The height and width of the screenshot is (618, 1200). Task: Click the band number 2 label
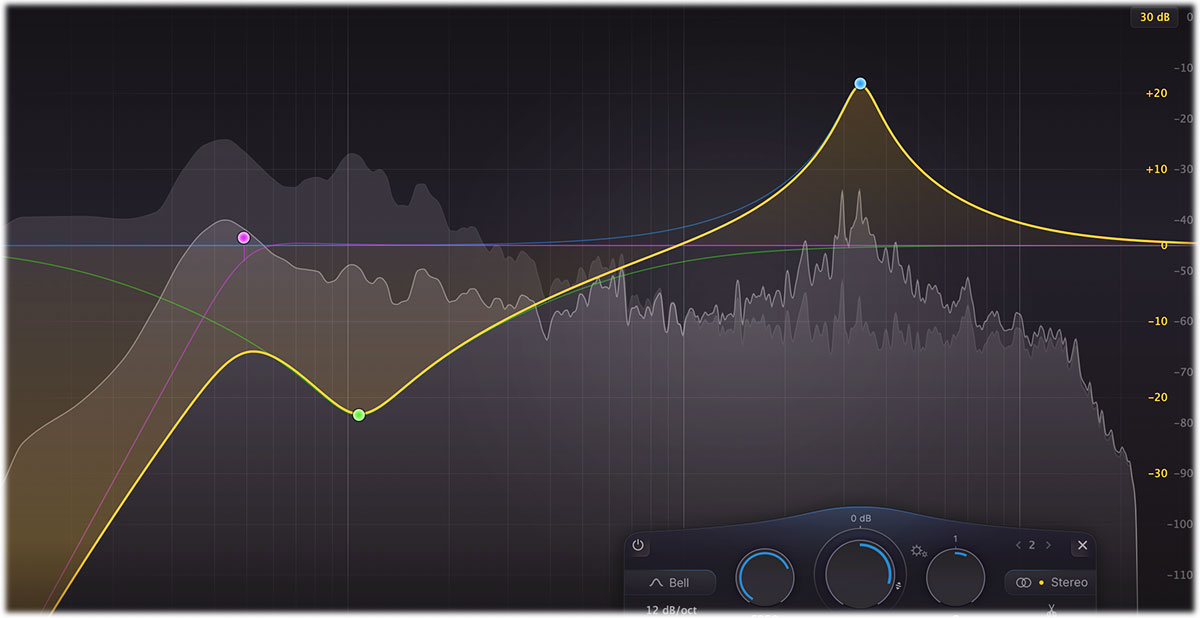tap(1032, 546)
